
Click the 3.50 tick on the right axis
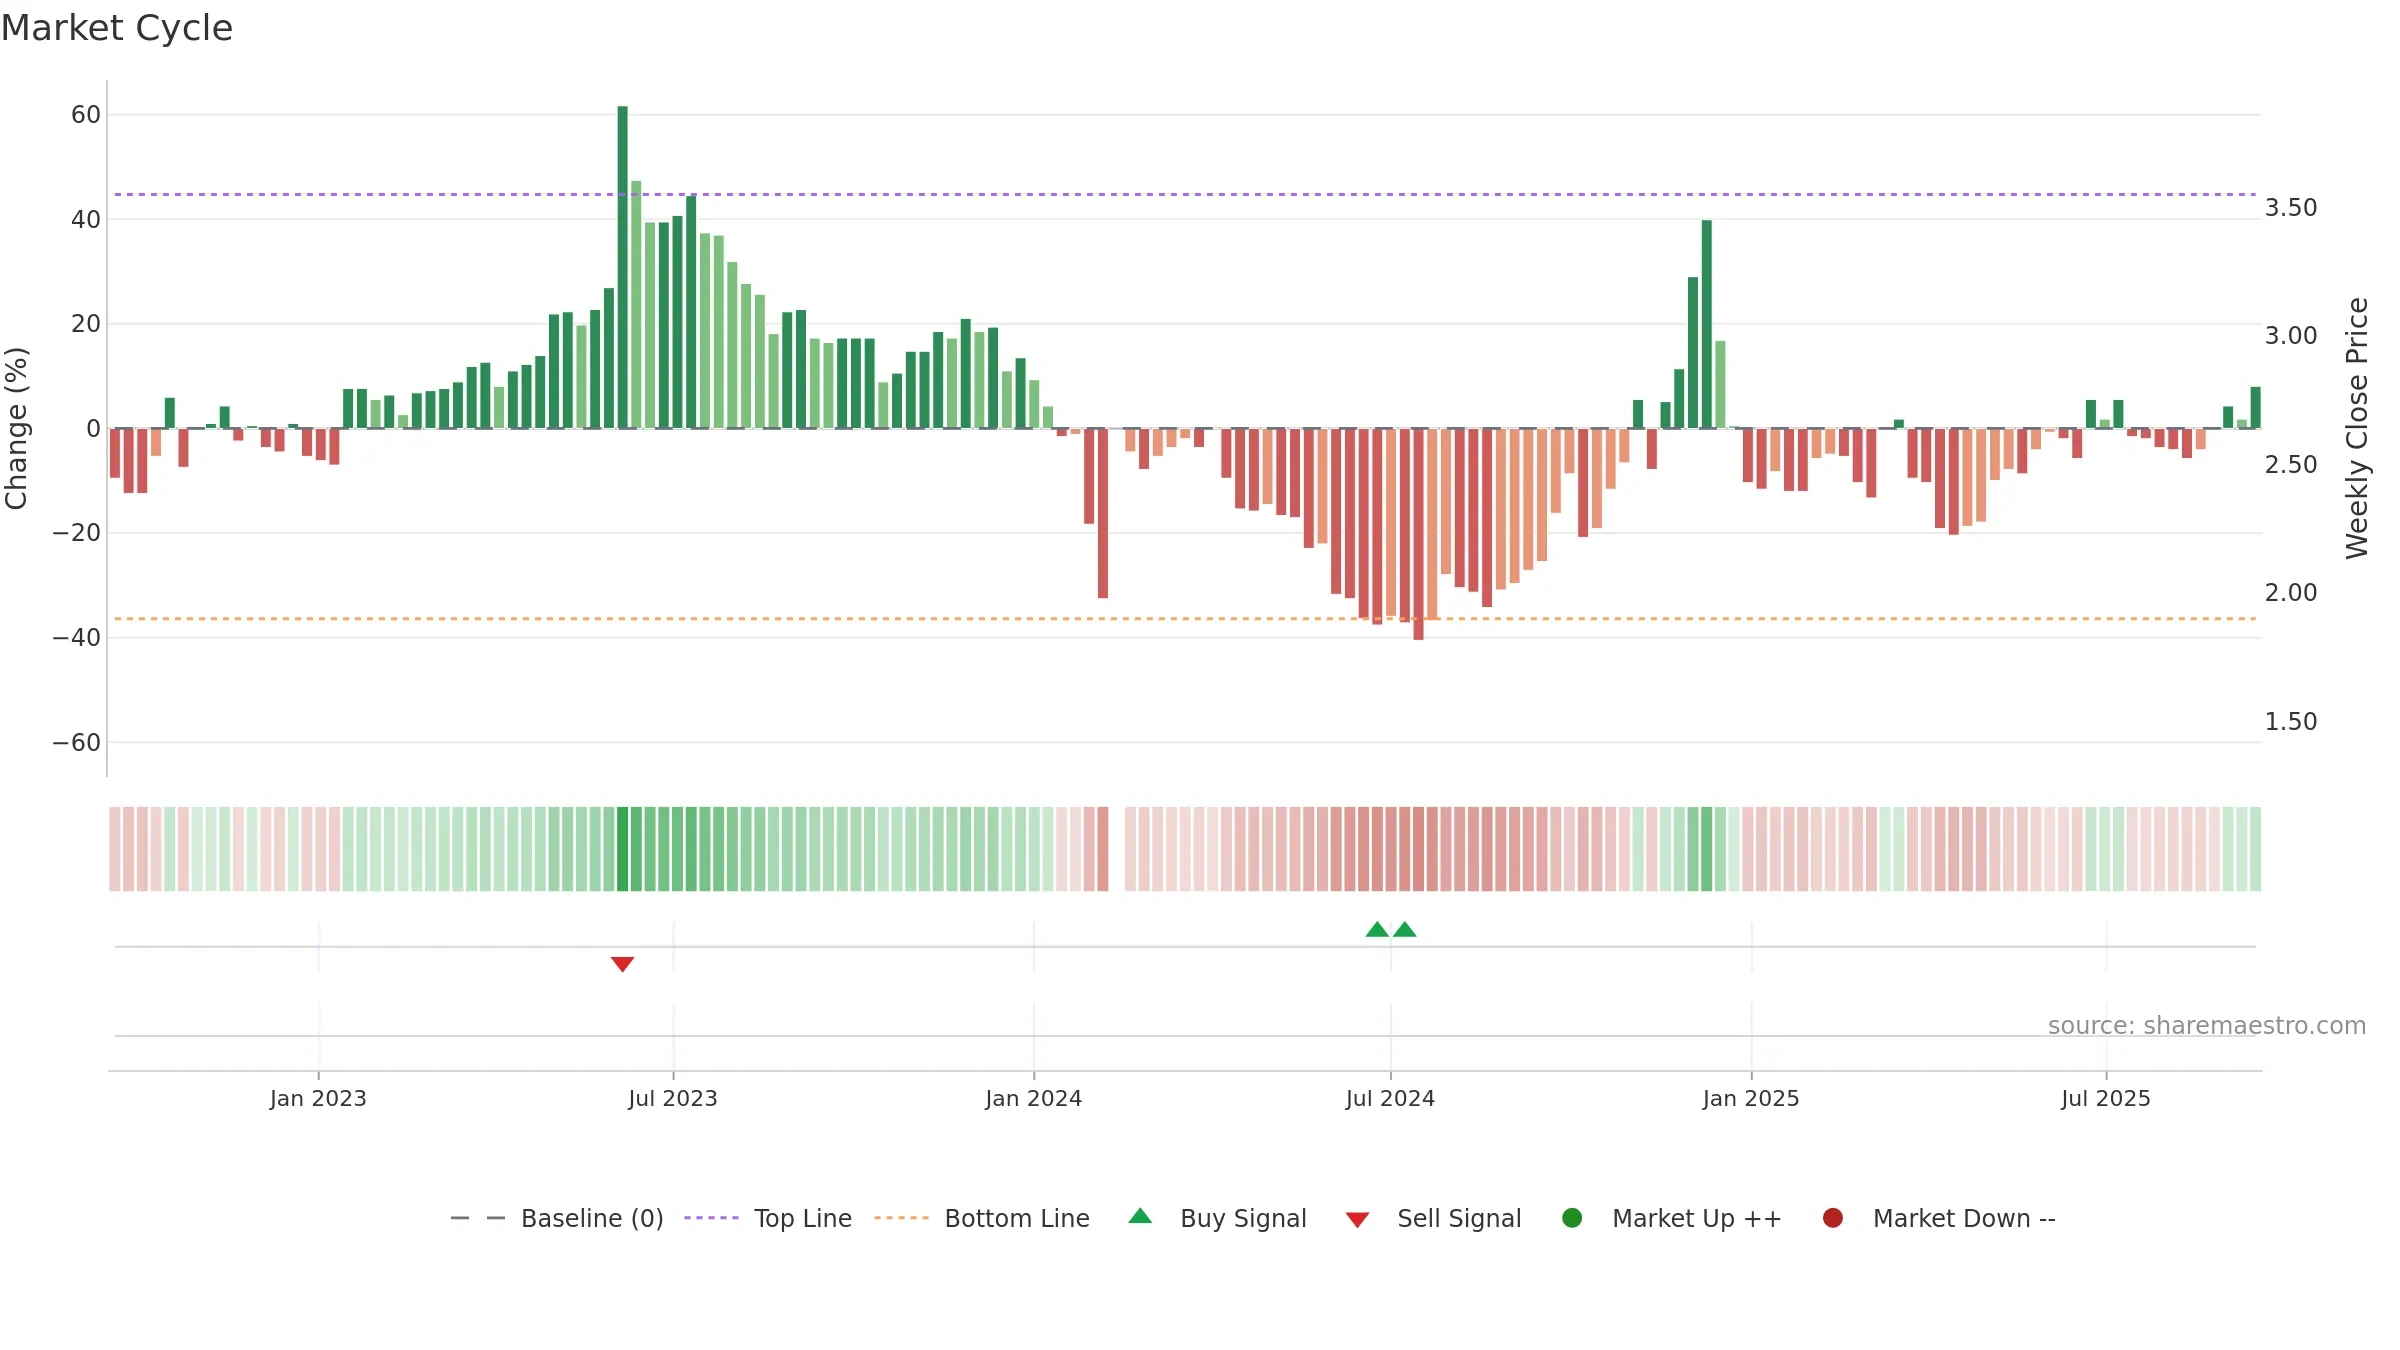click(x=2291, y=208)
